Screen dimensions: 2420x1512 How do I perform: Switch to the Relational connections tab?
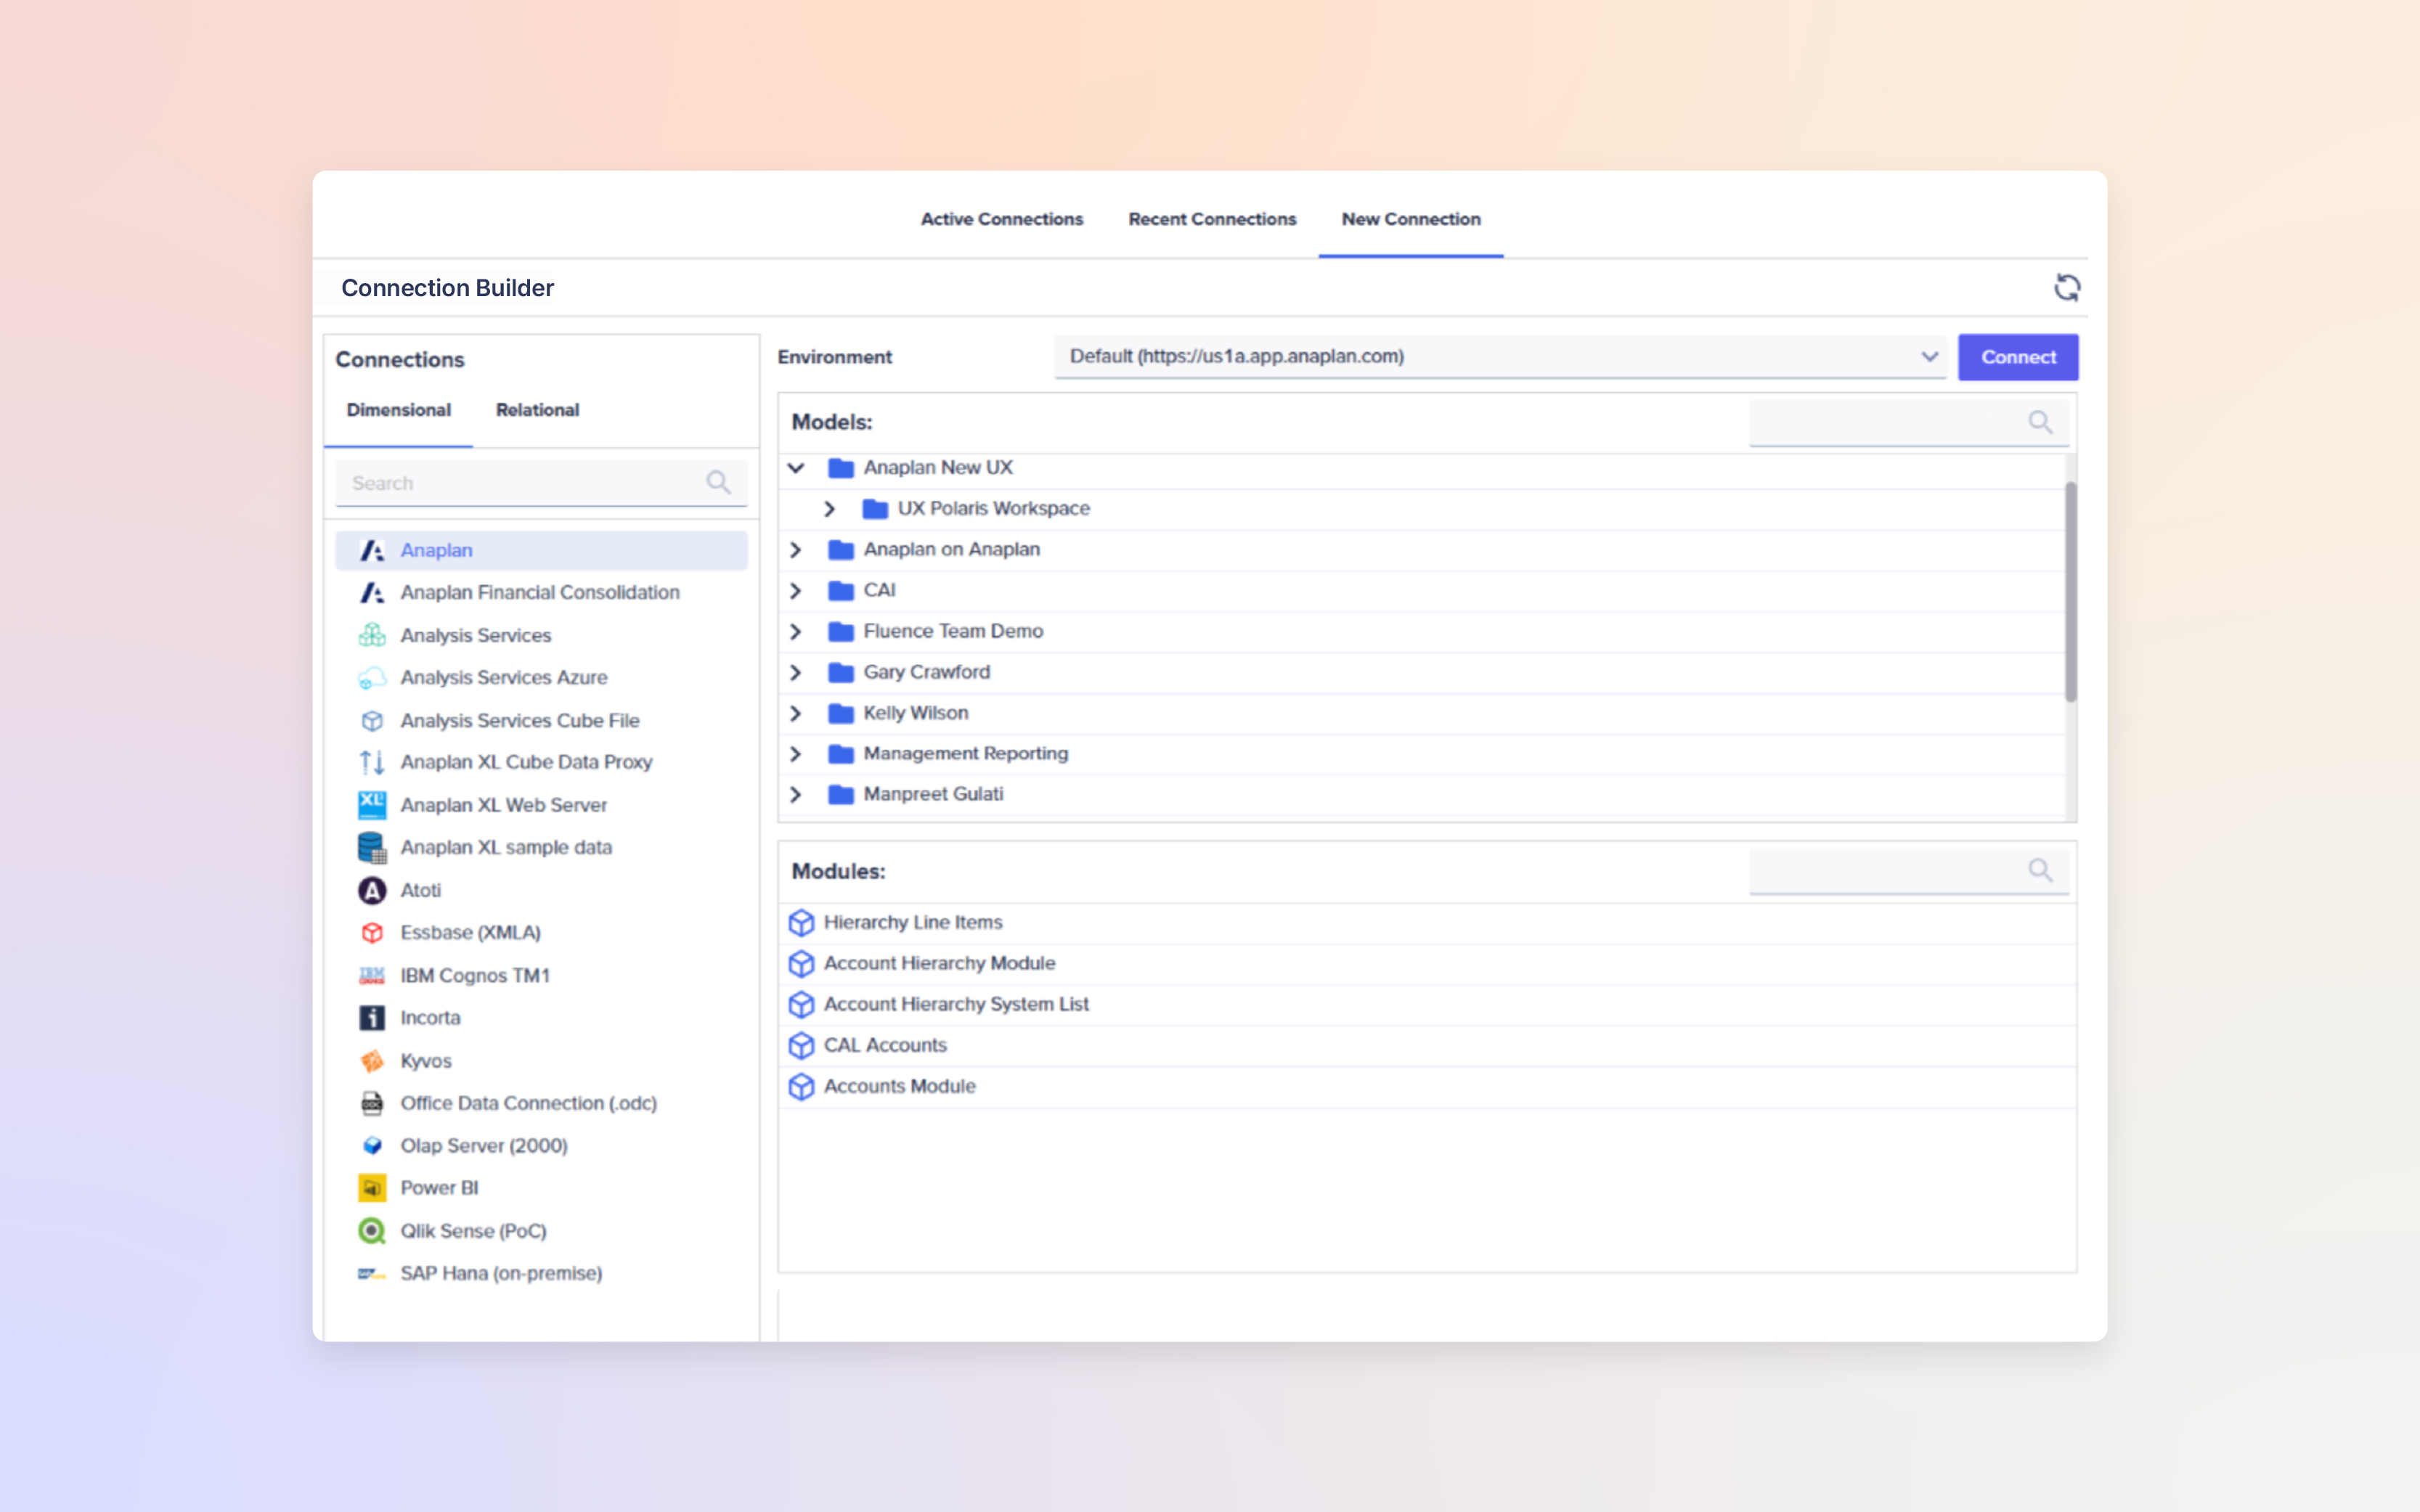(x=537, y=410)
